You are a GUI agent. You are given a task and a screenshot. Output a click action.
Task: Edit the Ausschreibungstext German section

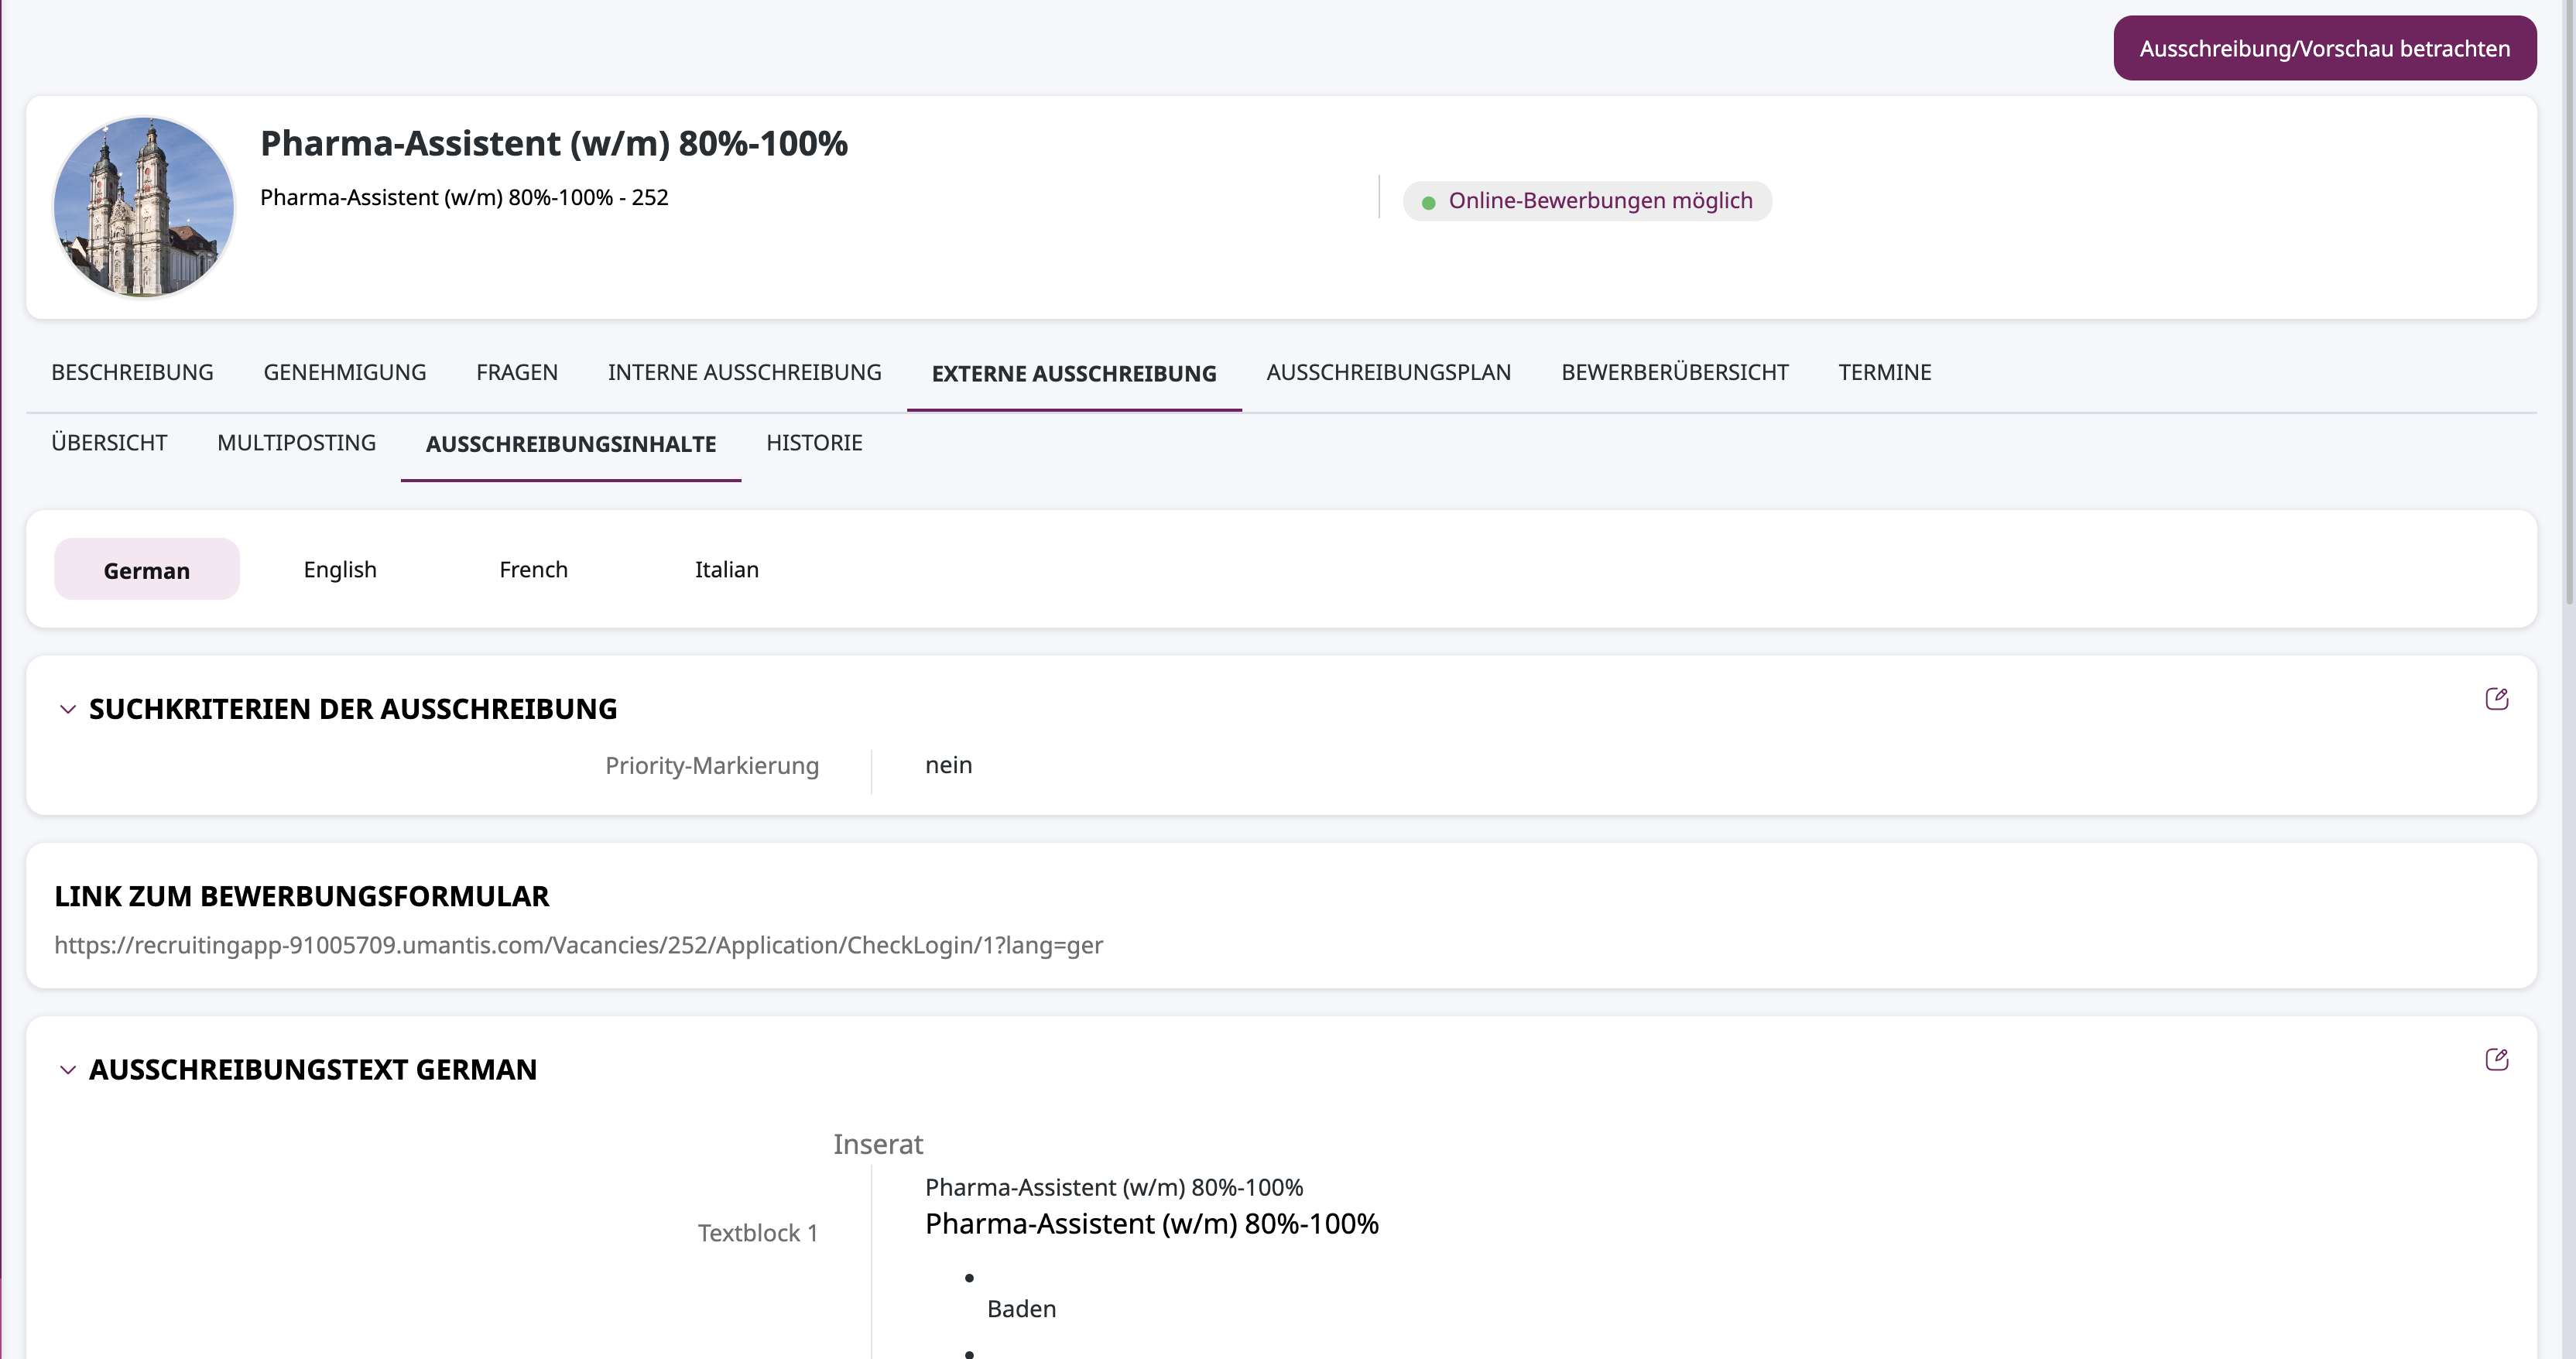pos(2496,1060)
